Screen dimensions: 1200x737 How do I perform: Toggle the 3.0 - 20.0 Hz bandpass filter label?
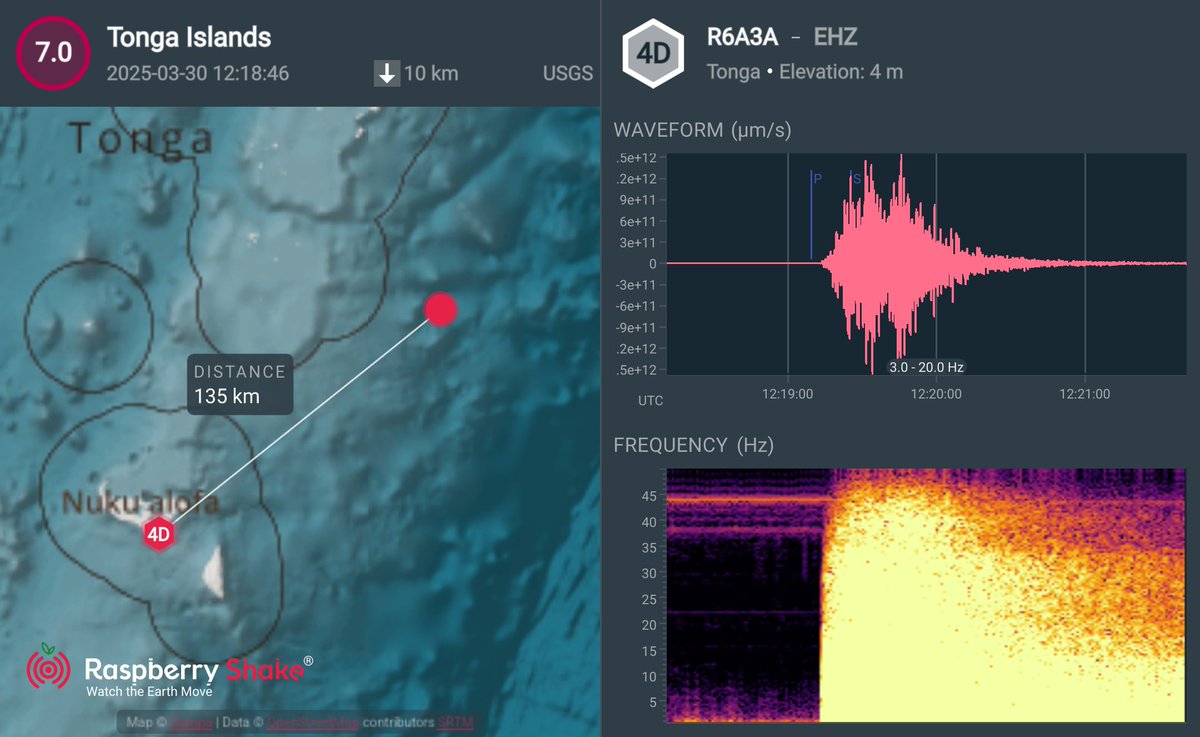(927, 367)
